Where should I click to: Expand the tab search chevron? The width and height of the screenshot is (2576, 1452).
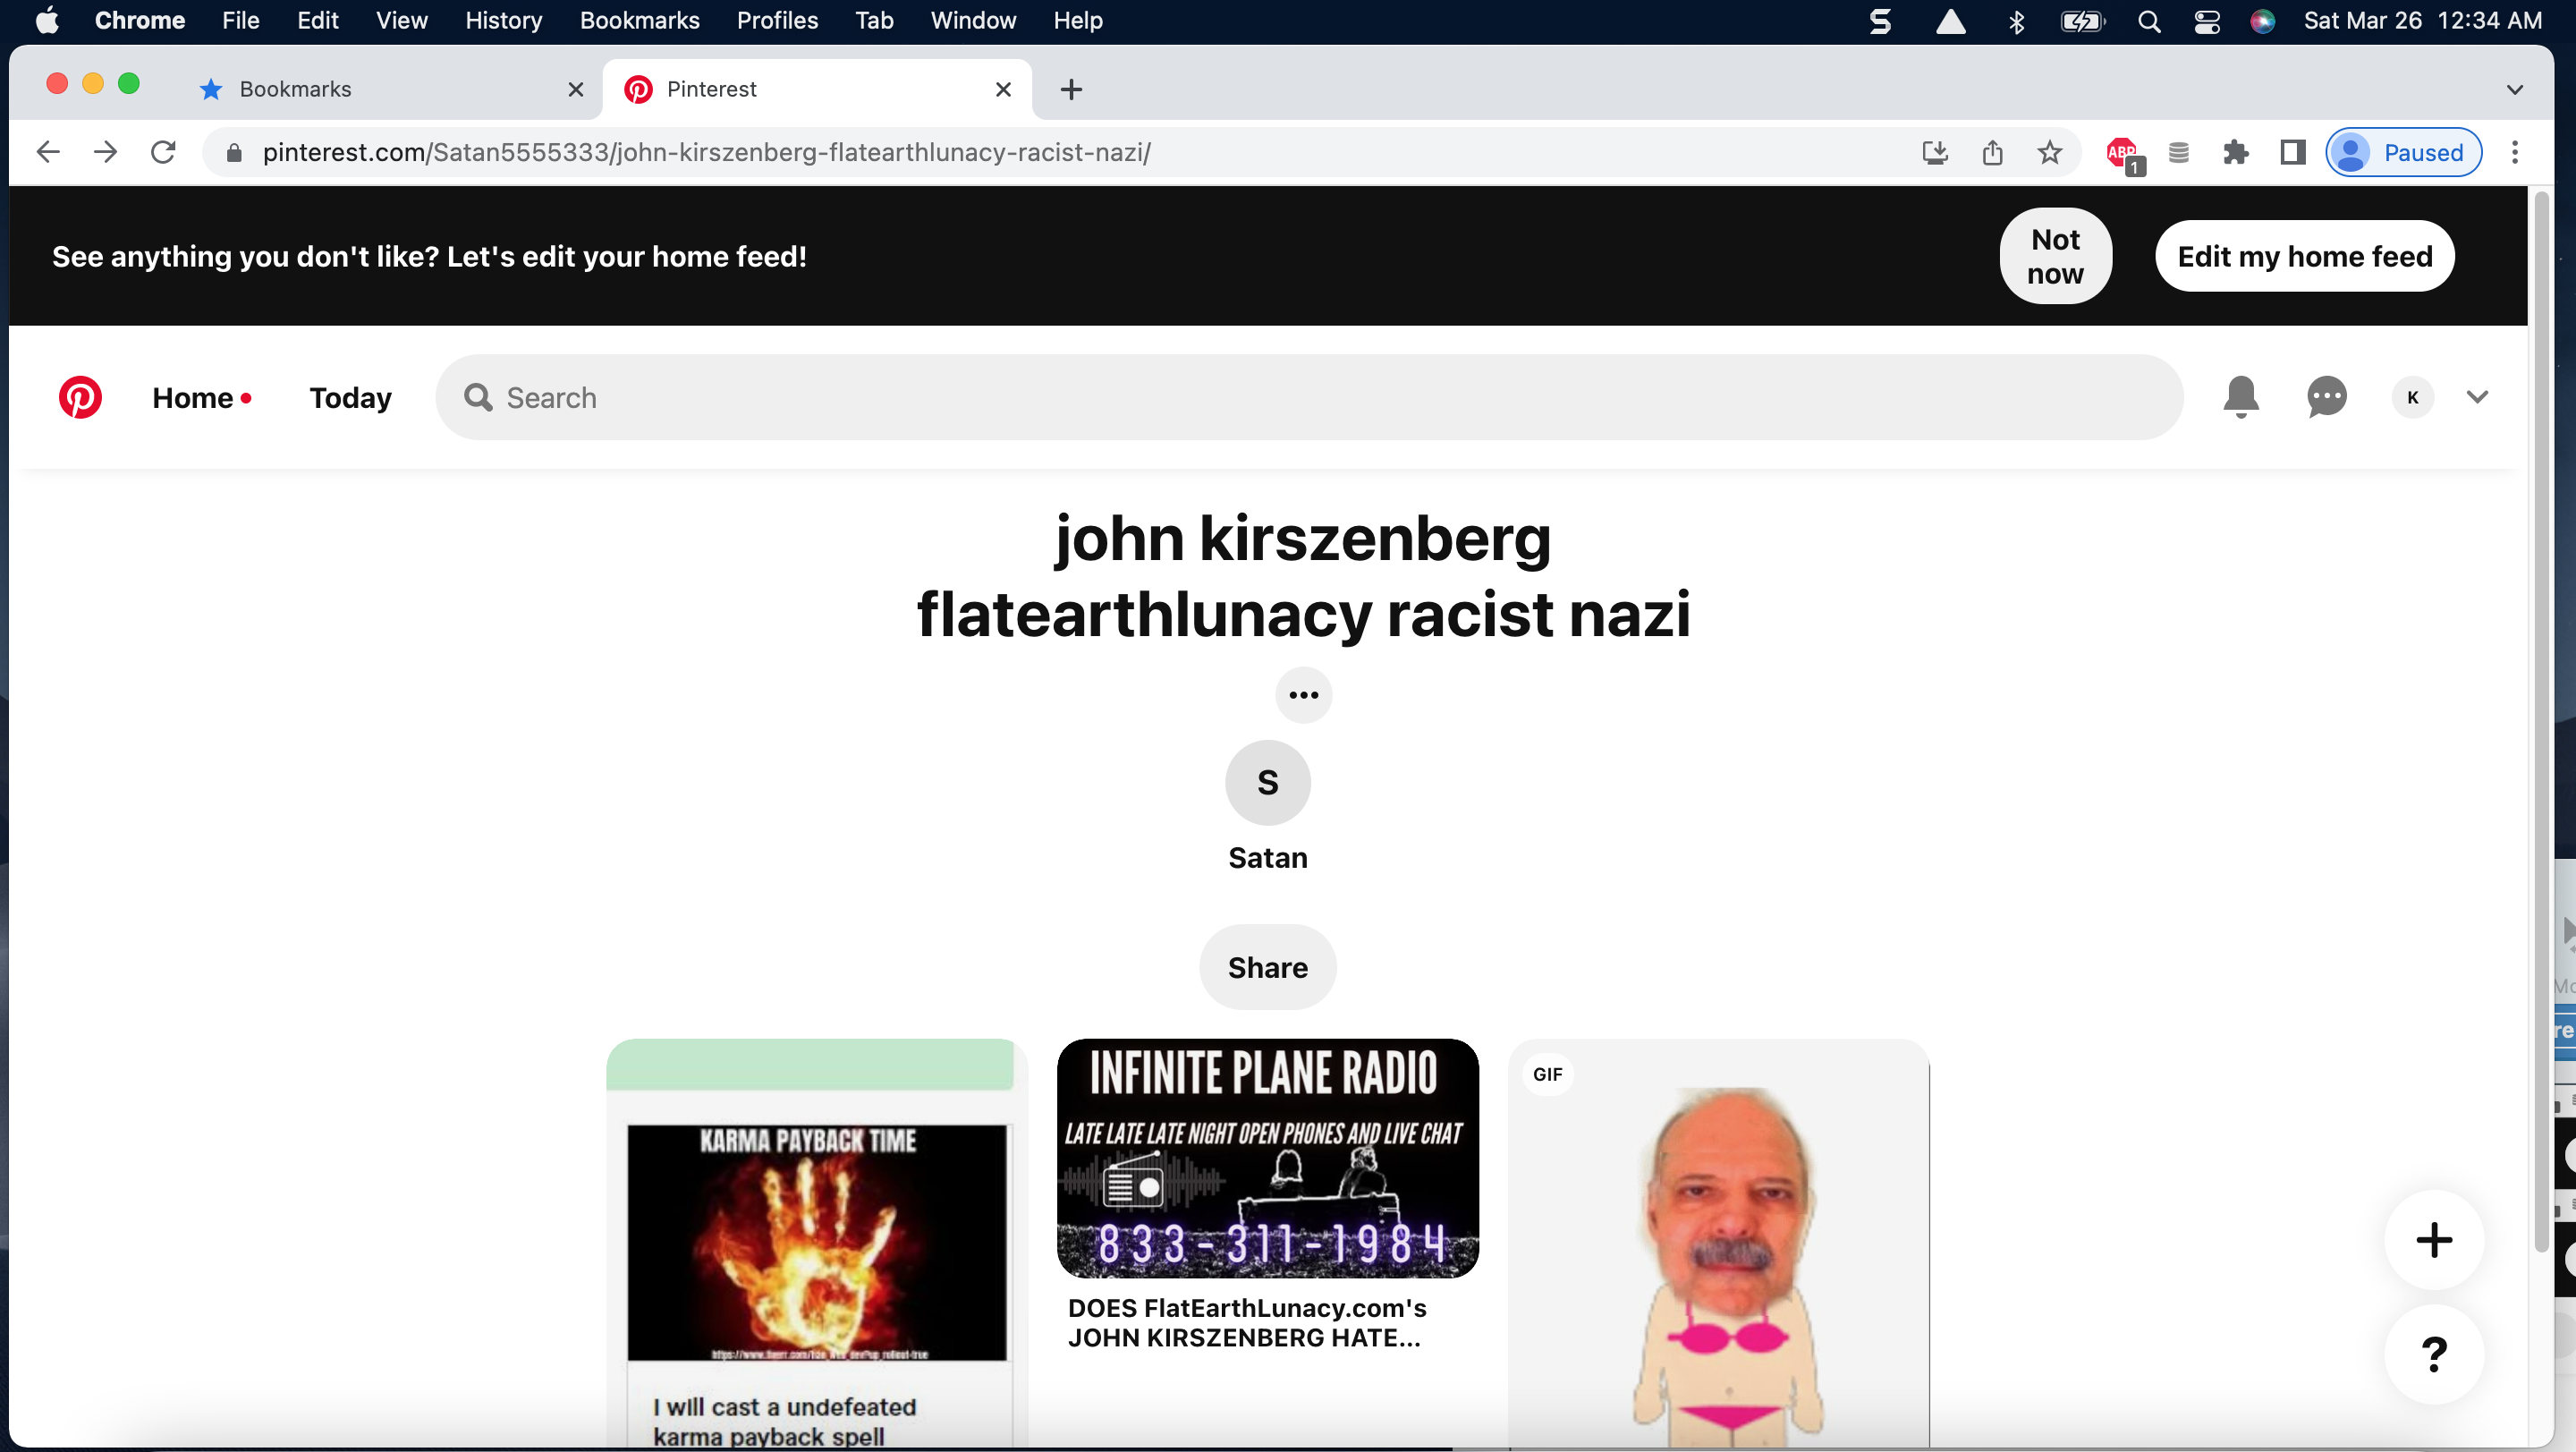(2514, 89)
